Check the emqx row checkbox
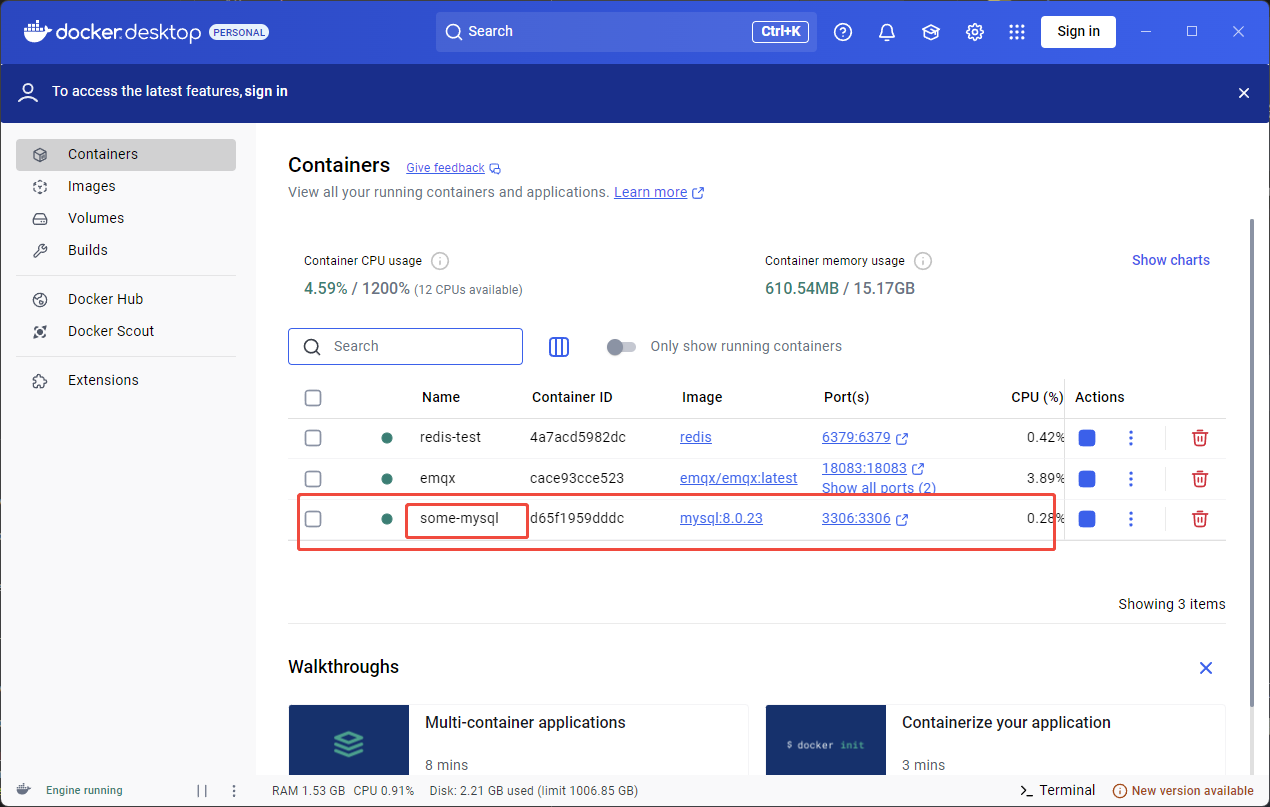 point(313,479)
